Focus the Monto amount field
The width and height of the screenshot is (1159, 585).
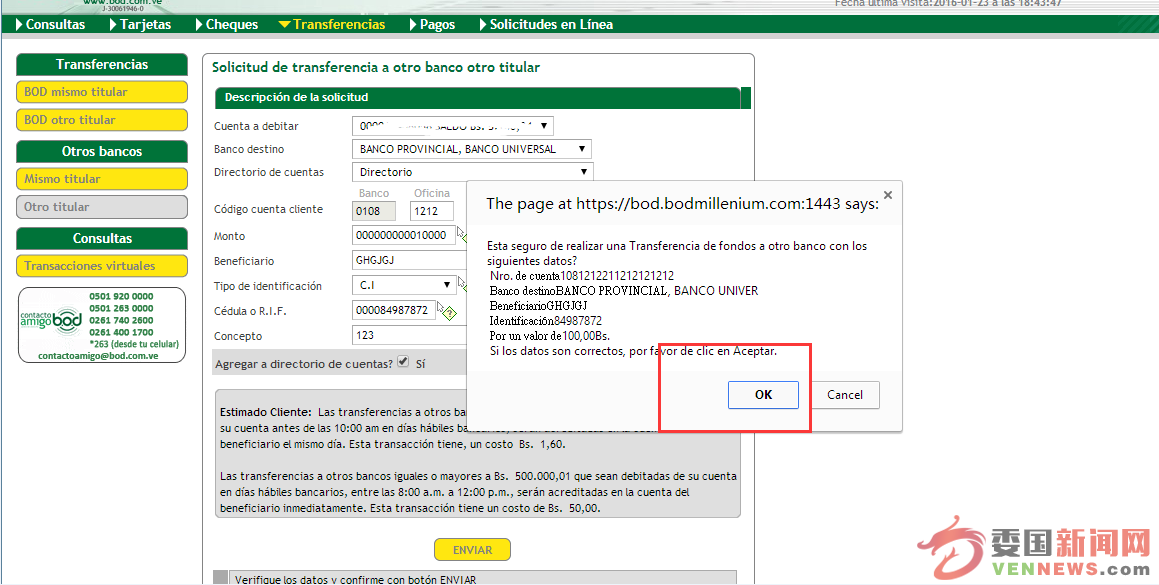pyautogui.click(x=404, y=236)
